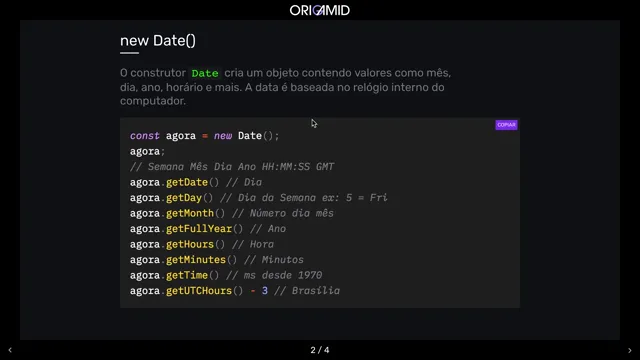Go to the previous slide arrow

(10, 350)
